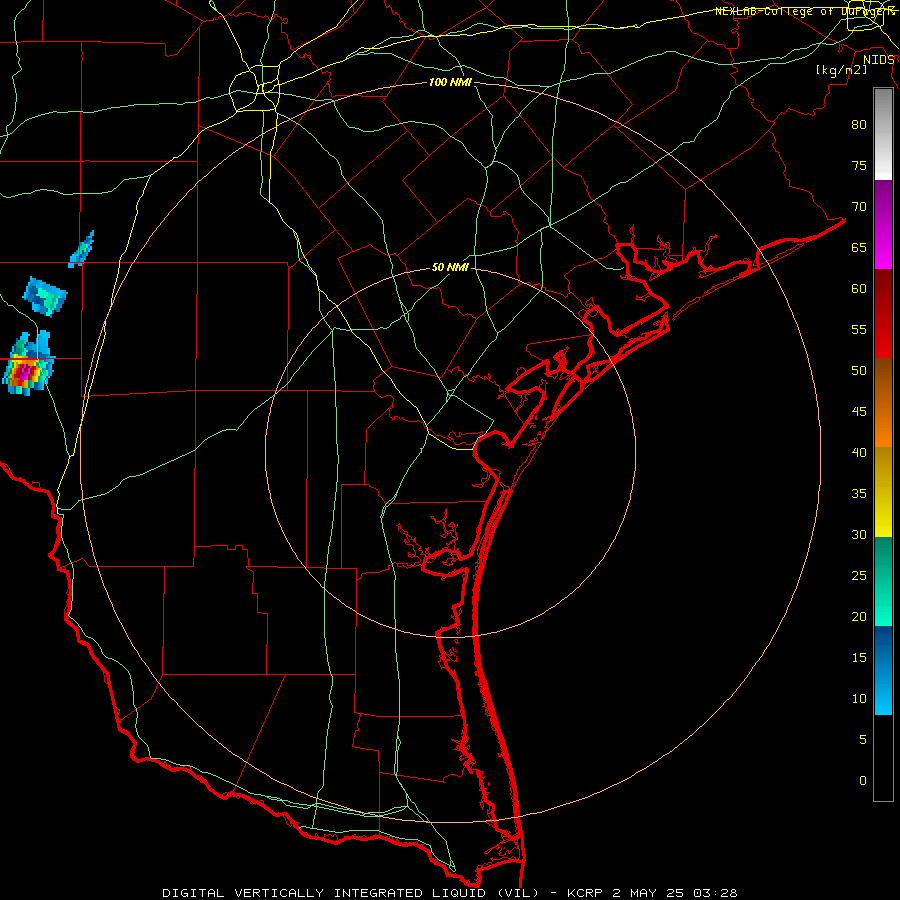Click the 25 value on the scale
The height and width of the screenshot is (900, 900).
click(x=859, y=576)
